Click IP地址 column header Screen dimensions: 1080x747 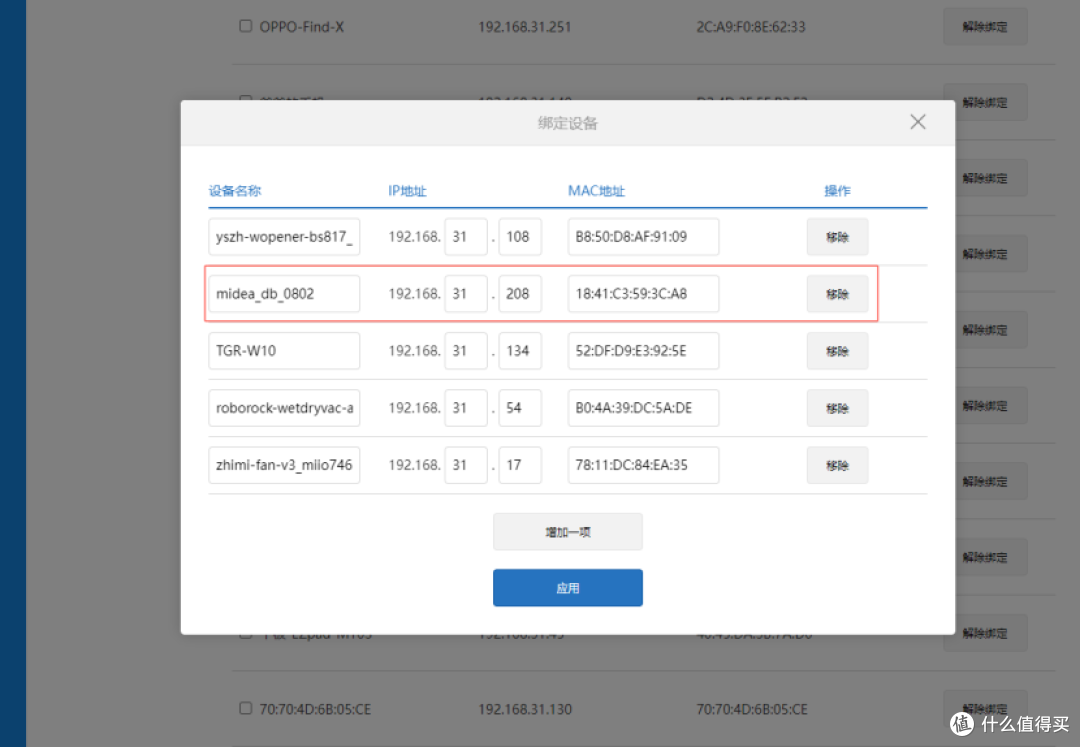pyautogui.click(x=407, y=191)
